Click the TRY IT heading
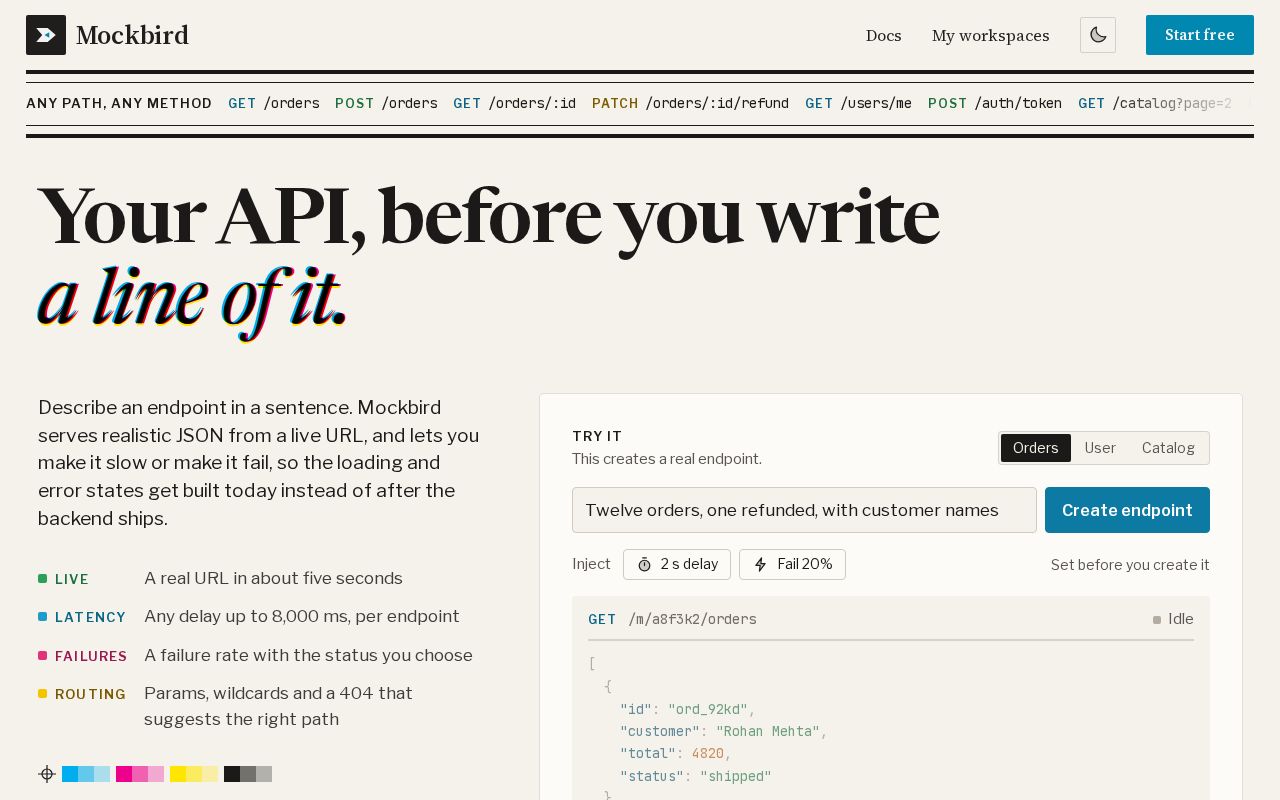Viewport: 1280px width, 800px height. click(x=597, y=436)
